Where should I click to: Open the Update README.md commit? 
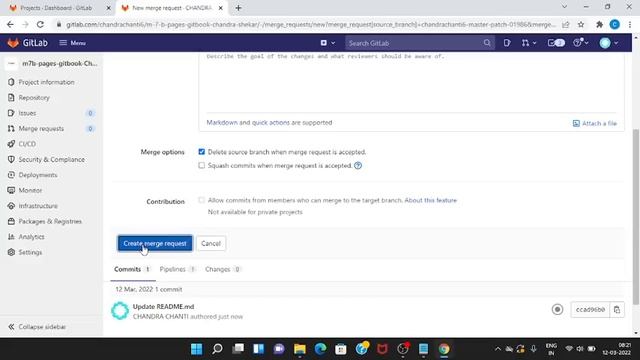pos(163,307)
